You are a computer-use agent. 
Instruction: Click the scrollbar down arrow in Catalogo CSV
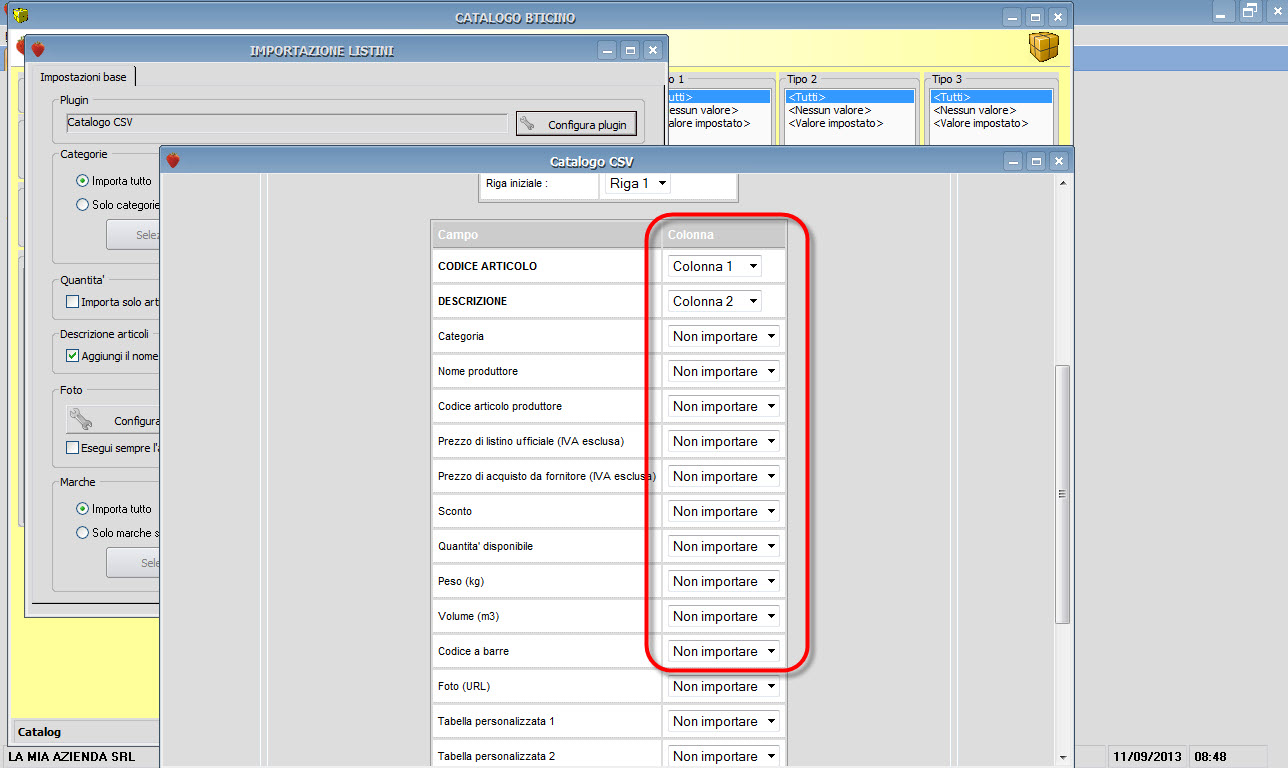(x=1063, y=757)
